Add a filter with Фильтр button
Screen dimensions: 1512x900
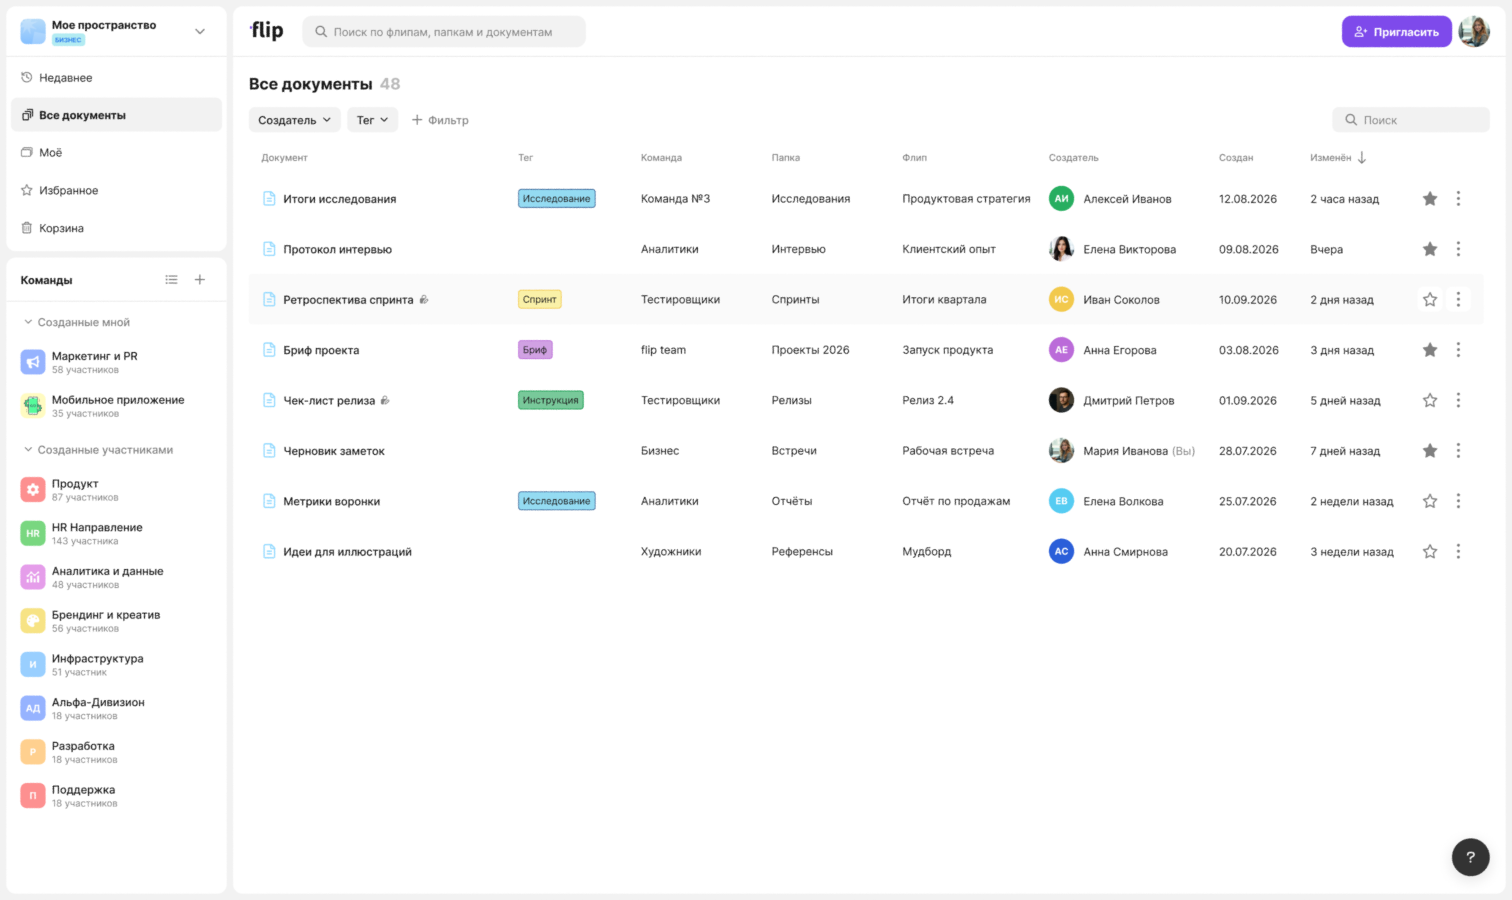click(440, 120)
